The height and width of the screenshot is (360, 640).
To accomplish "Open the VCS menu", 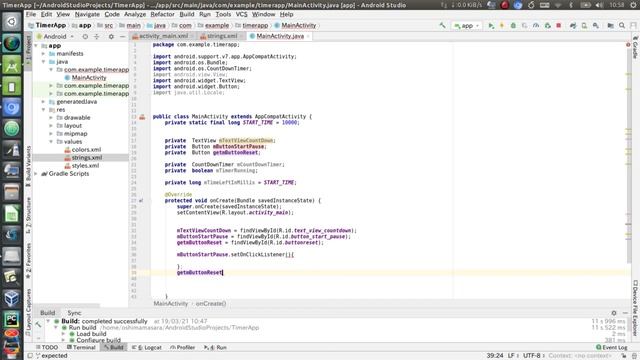I will coord(242,14).
